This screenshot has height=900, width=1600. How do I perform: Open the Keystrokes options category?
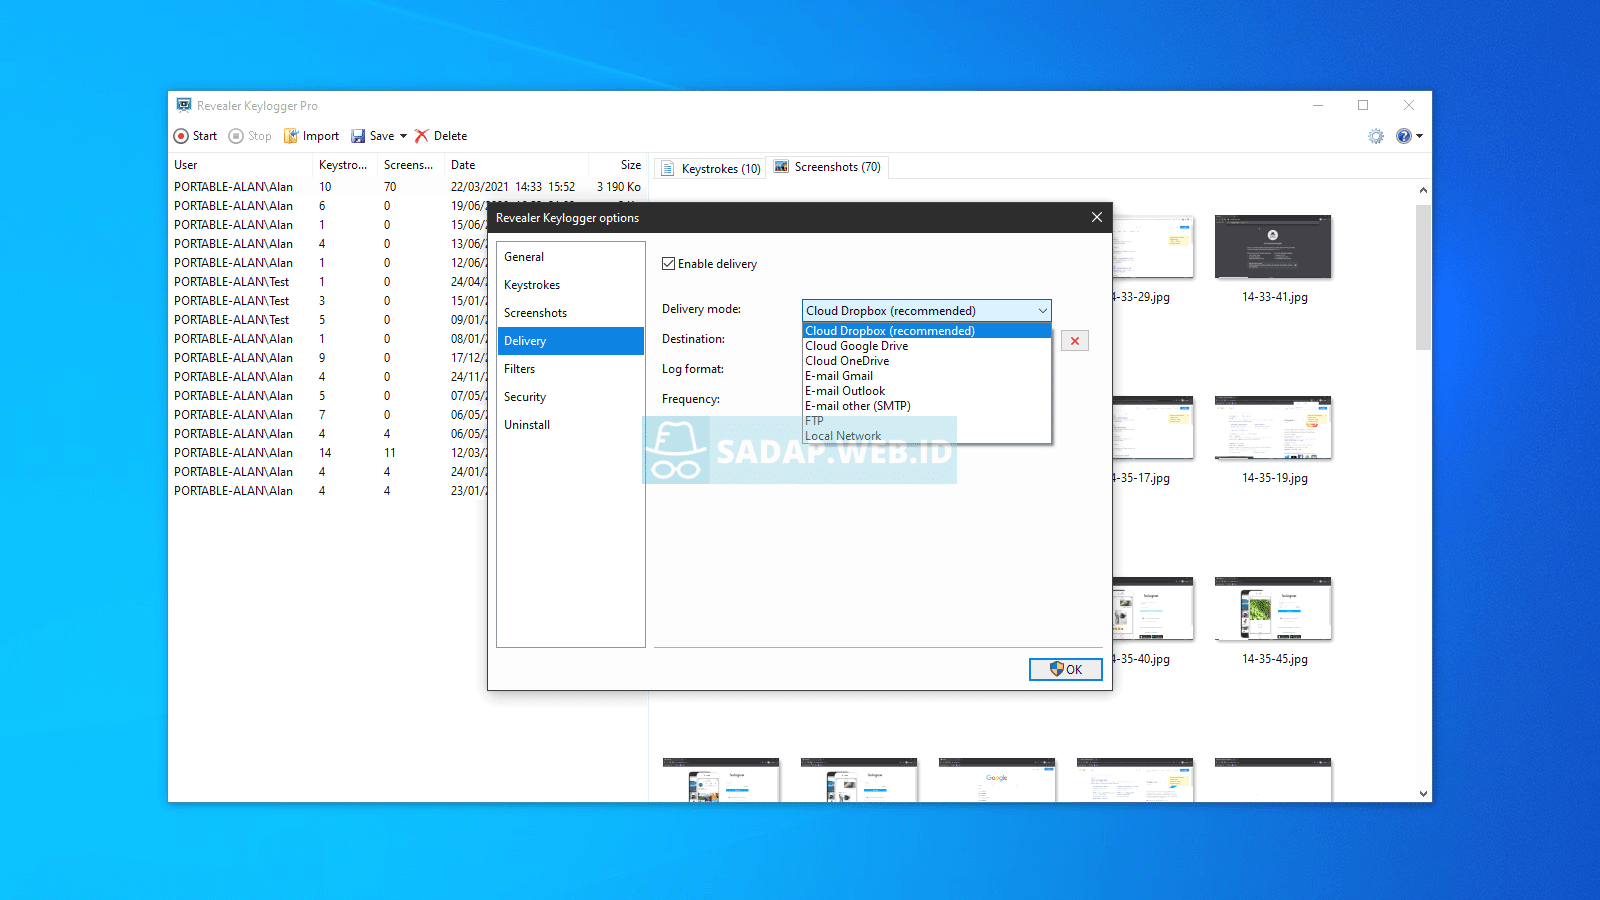click(571, 285)
